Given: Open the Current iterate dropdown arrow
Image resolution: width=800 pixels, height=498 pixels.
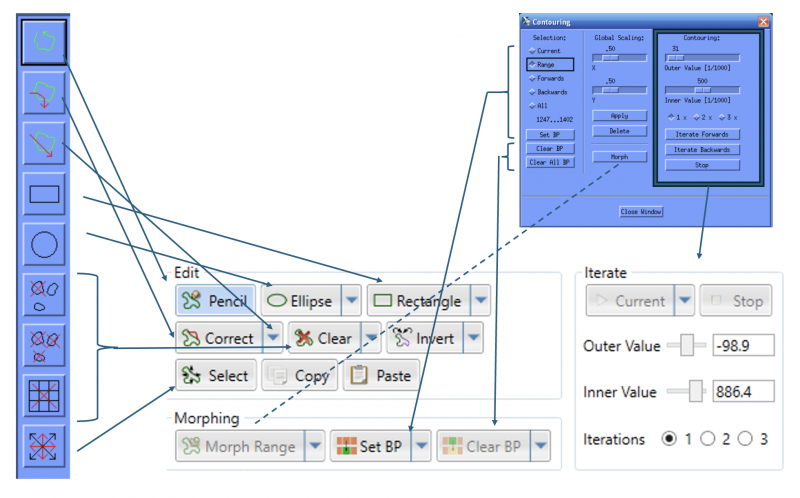Looking at the screenshot, I should pyautogui.click(x=685, y=301).
